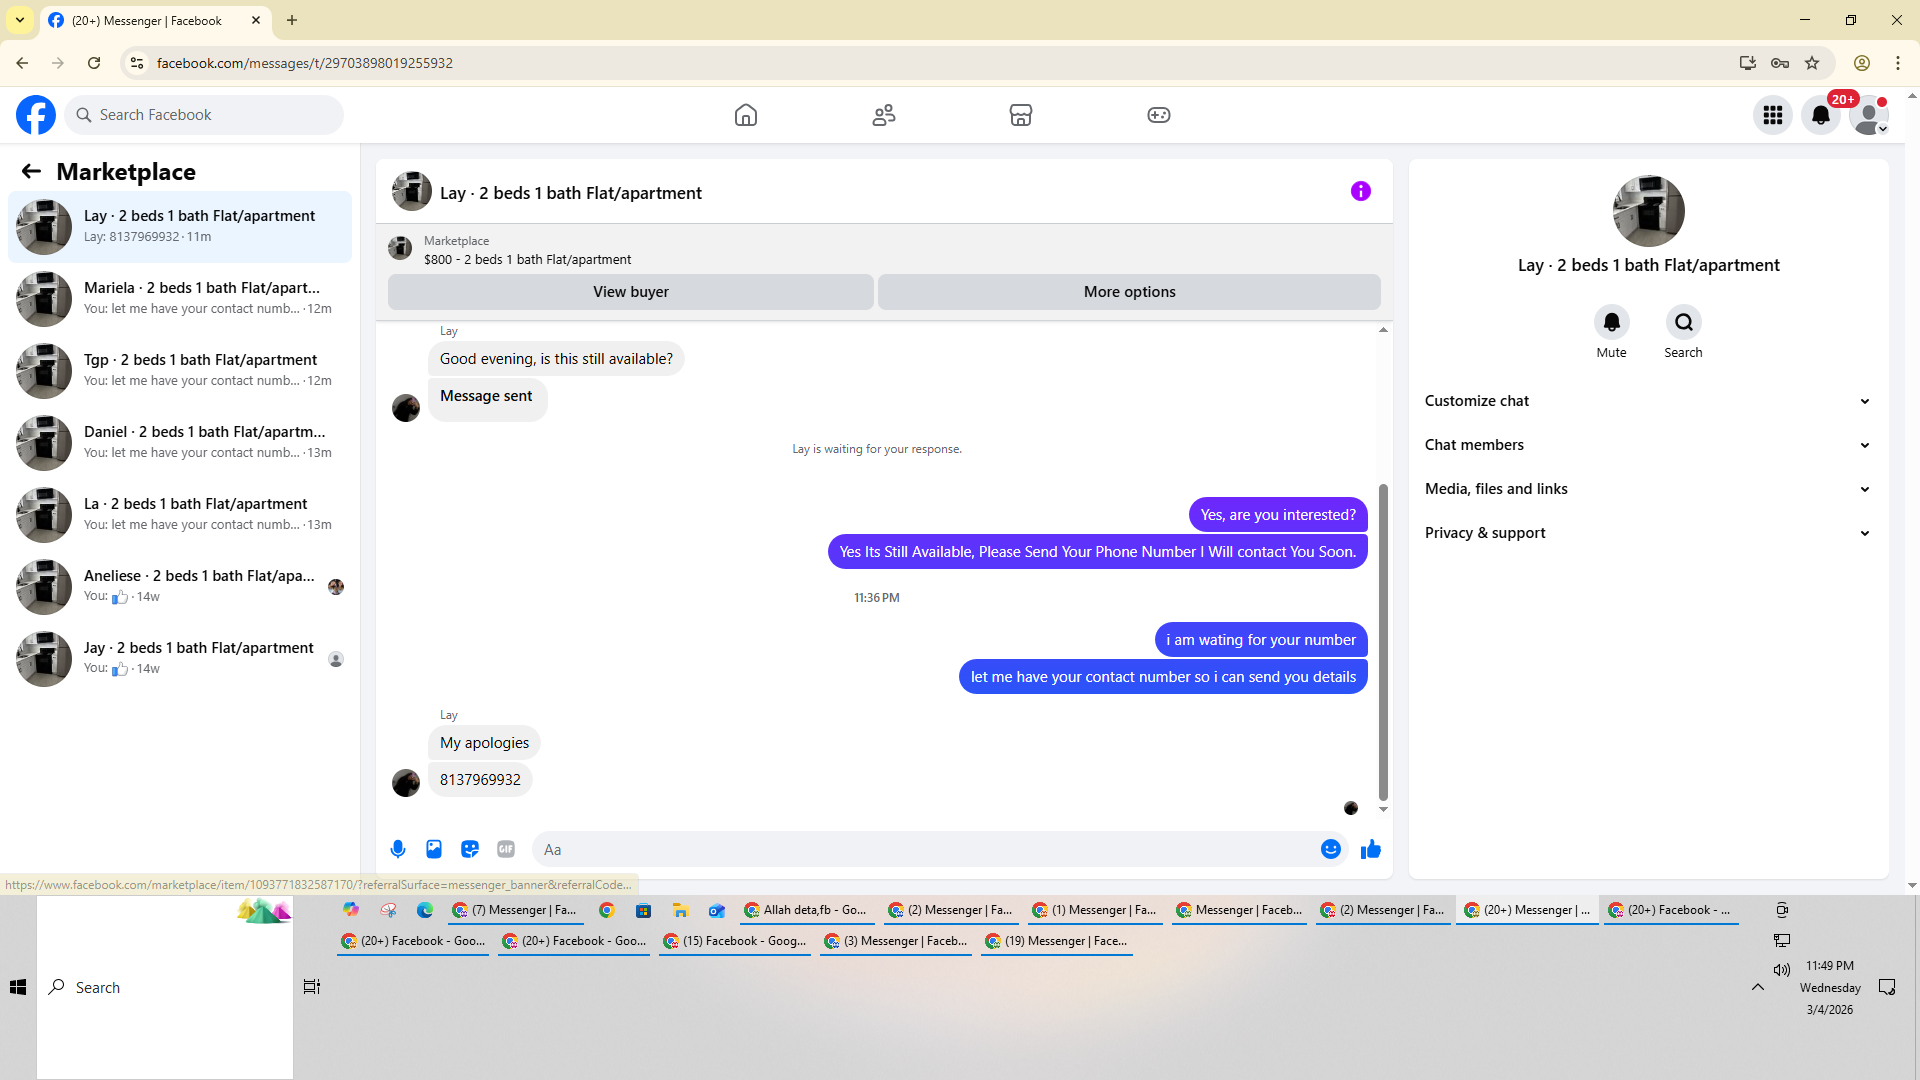Mute this conversation with the bell
This screenshot has width=1920, height=1080.
click(1612, 322)
